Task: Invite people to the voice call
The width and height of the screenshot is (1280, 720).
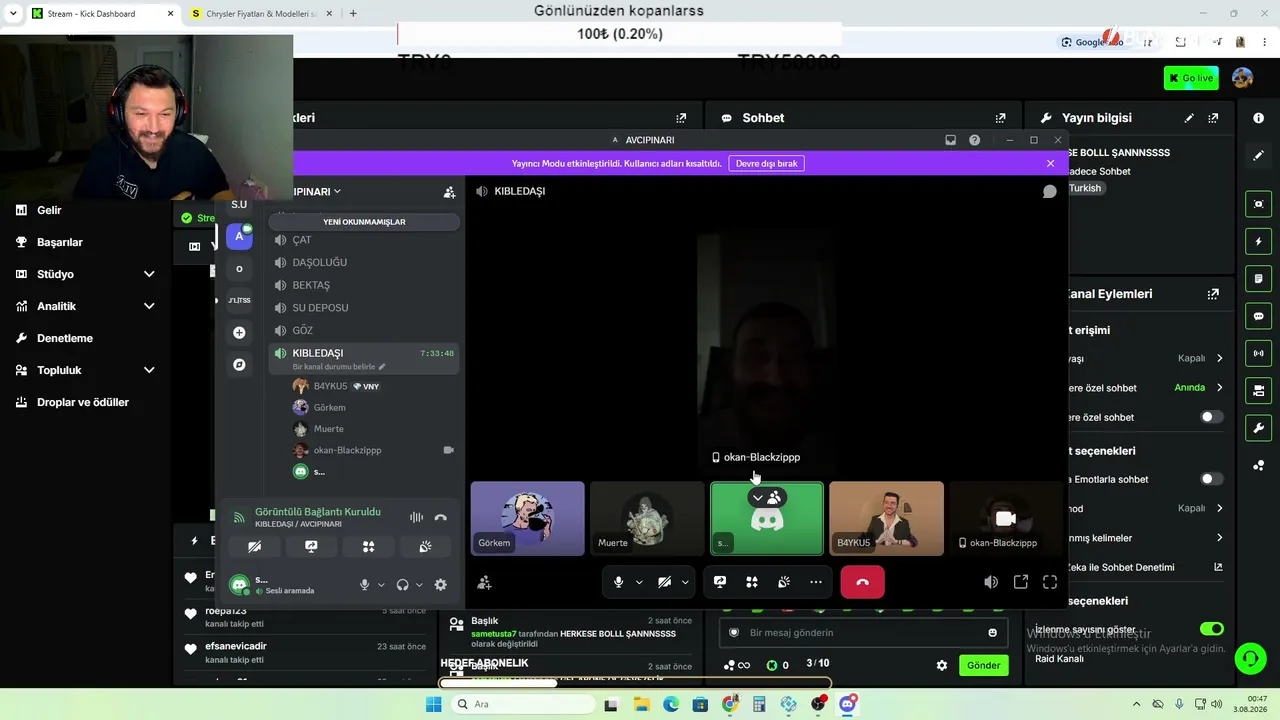Action: pyautogui.click(x=485, y=582)
